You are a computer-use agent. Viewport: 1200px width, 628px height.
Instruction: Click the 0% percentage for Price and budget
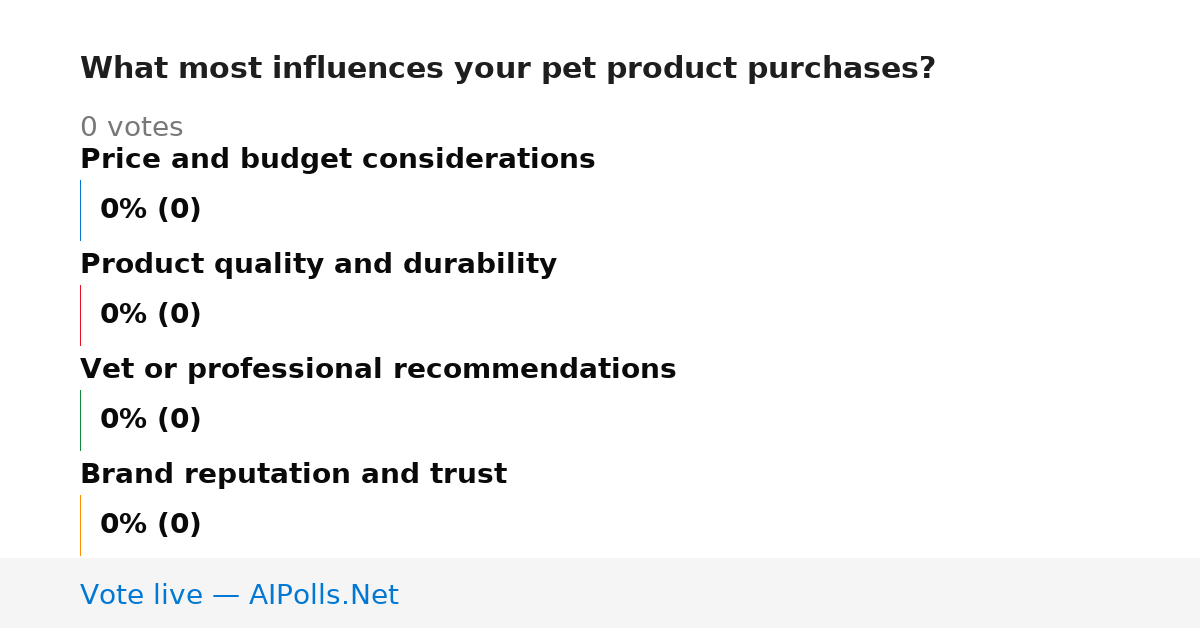[124, 210]
